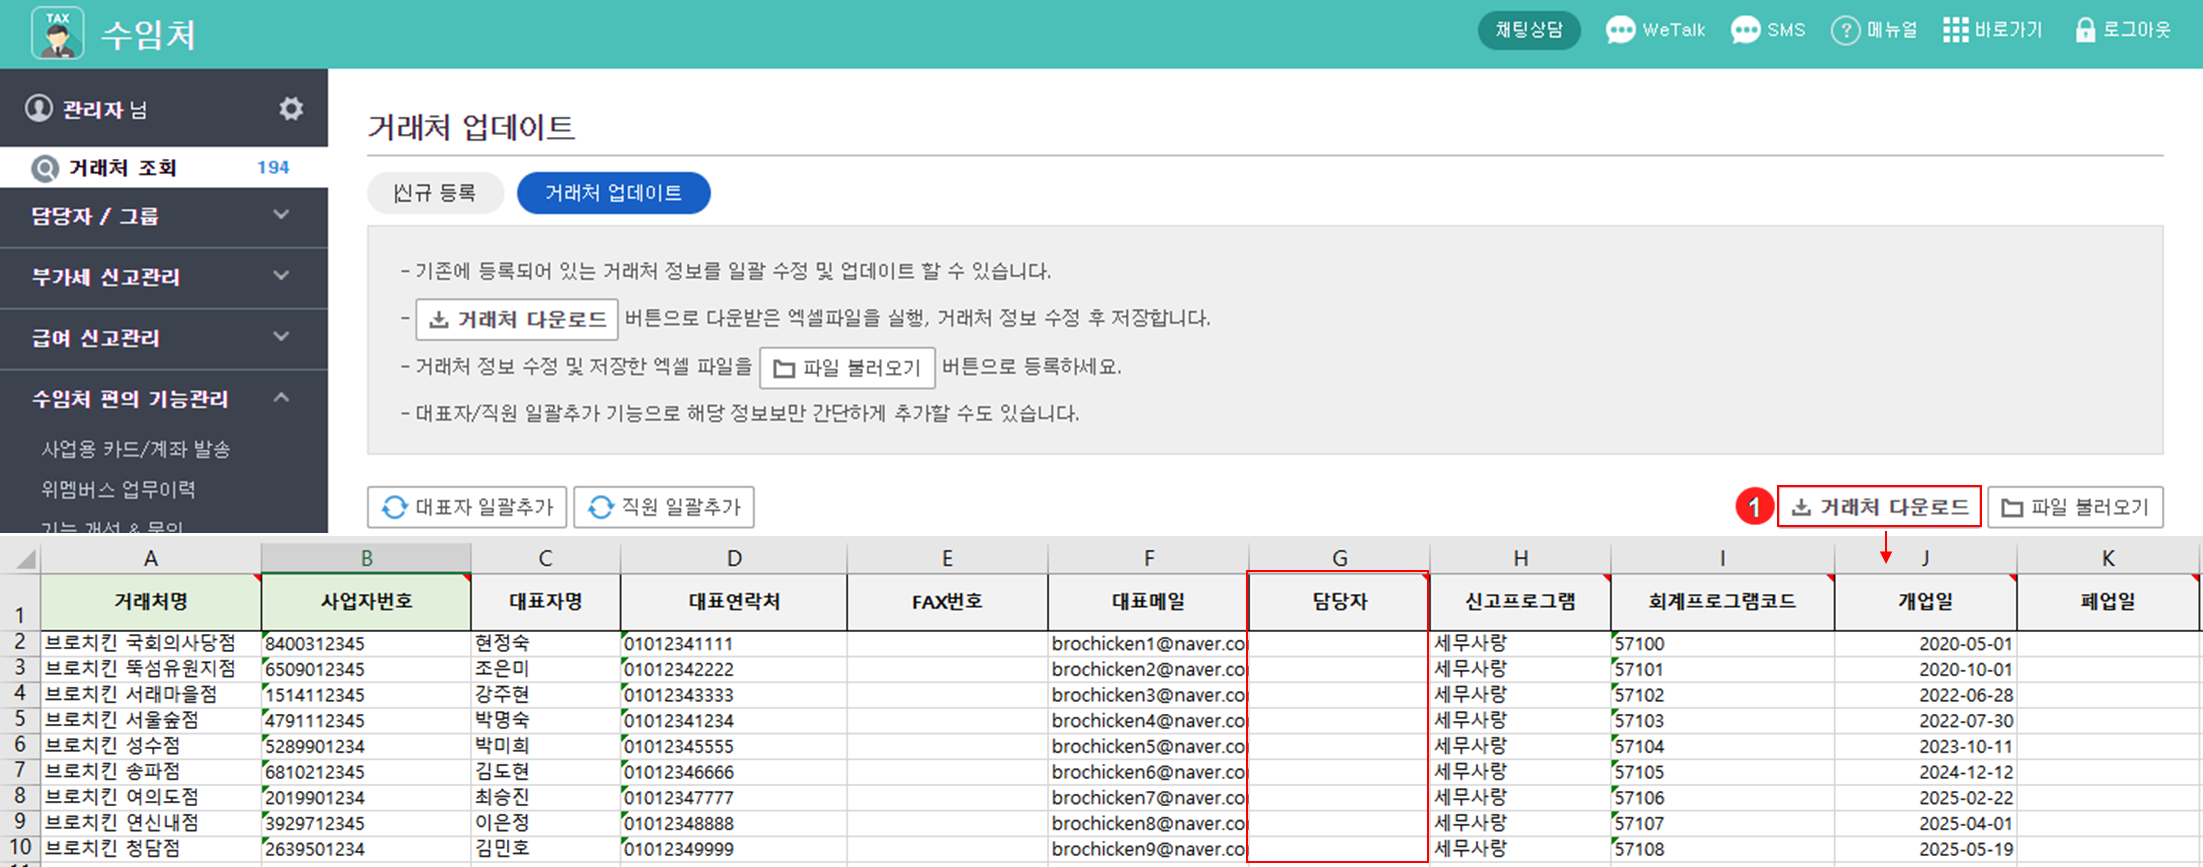2203x867 pixels.
Task: Click the 거래처명 header cell
Action: [151, 602]
